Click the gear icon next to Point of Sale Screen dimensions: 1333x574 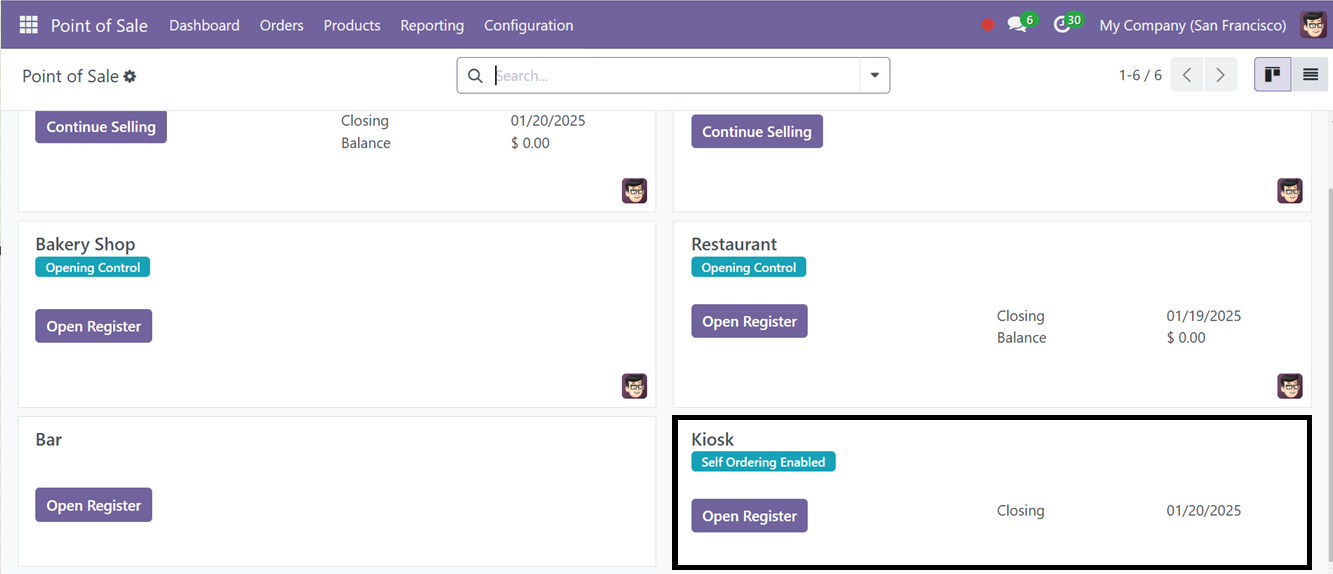130,76
